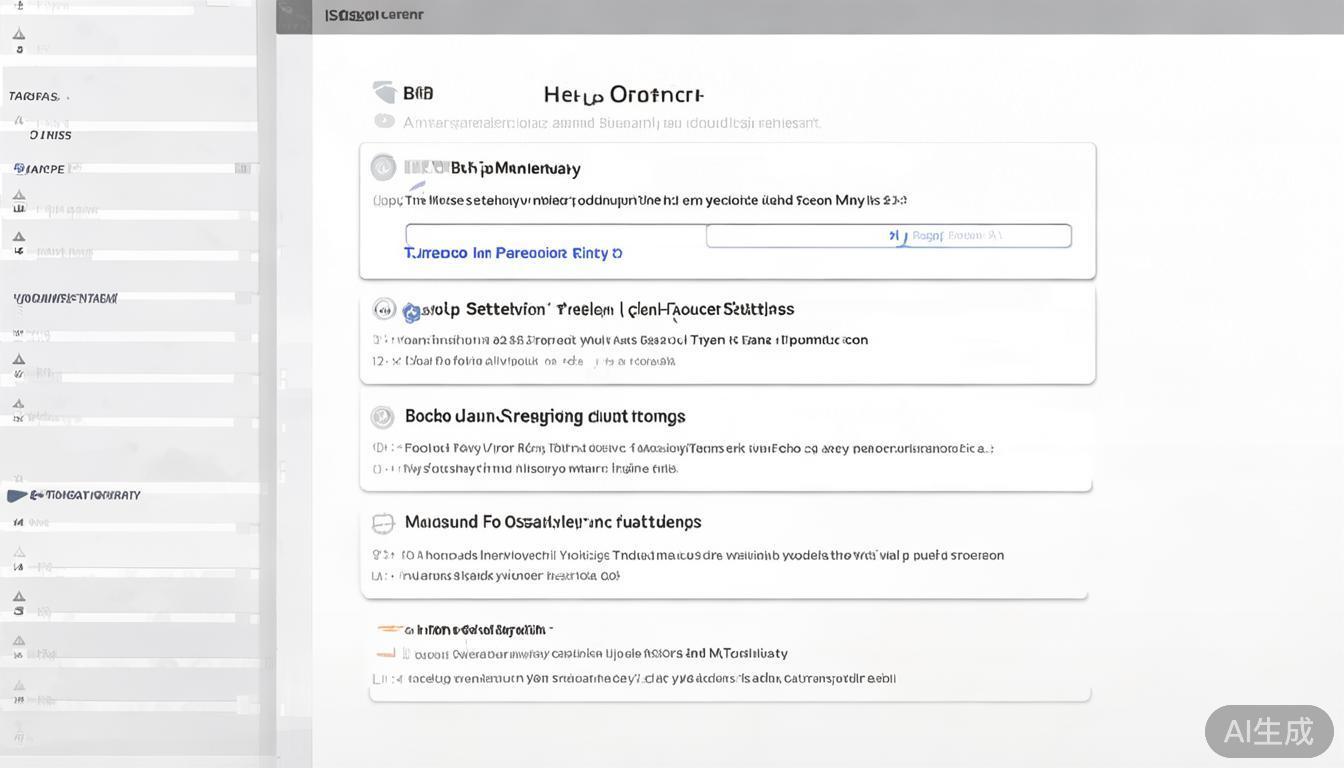Open the 'Turrepco Inn Pareooior Rinty' link
Screen dimensions: 1344x768
(x=513, y=253)
